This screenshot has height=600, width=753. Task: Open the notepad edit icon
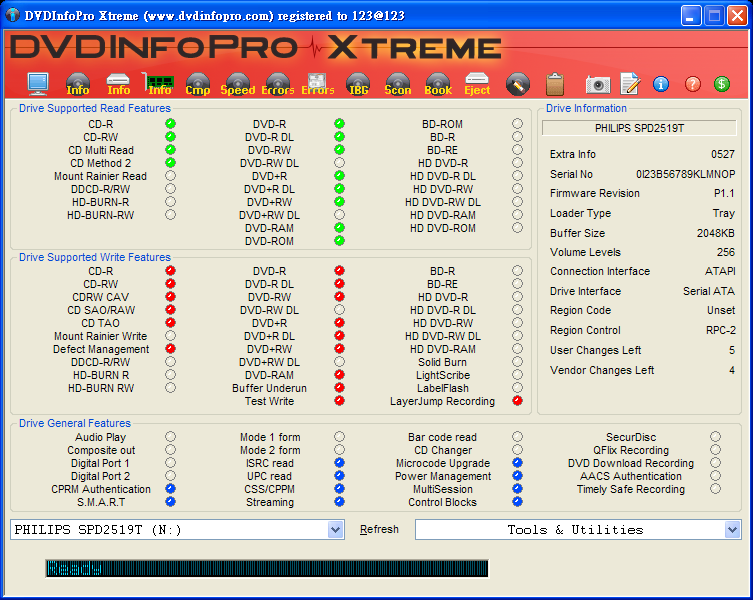pos(630,84)
